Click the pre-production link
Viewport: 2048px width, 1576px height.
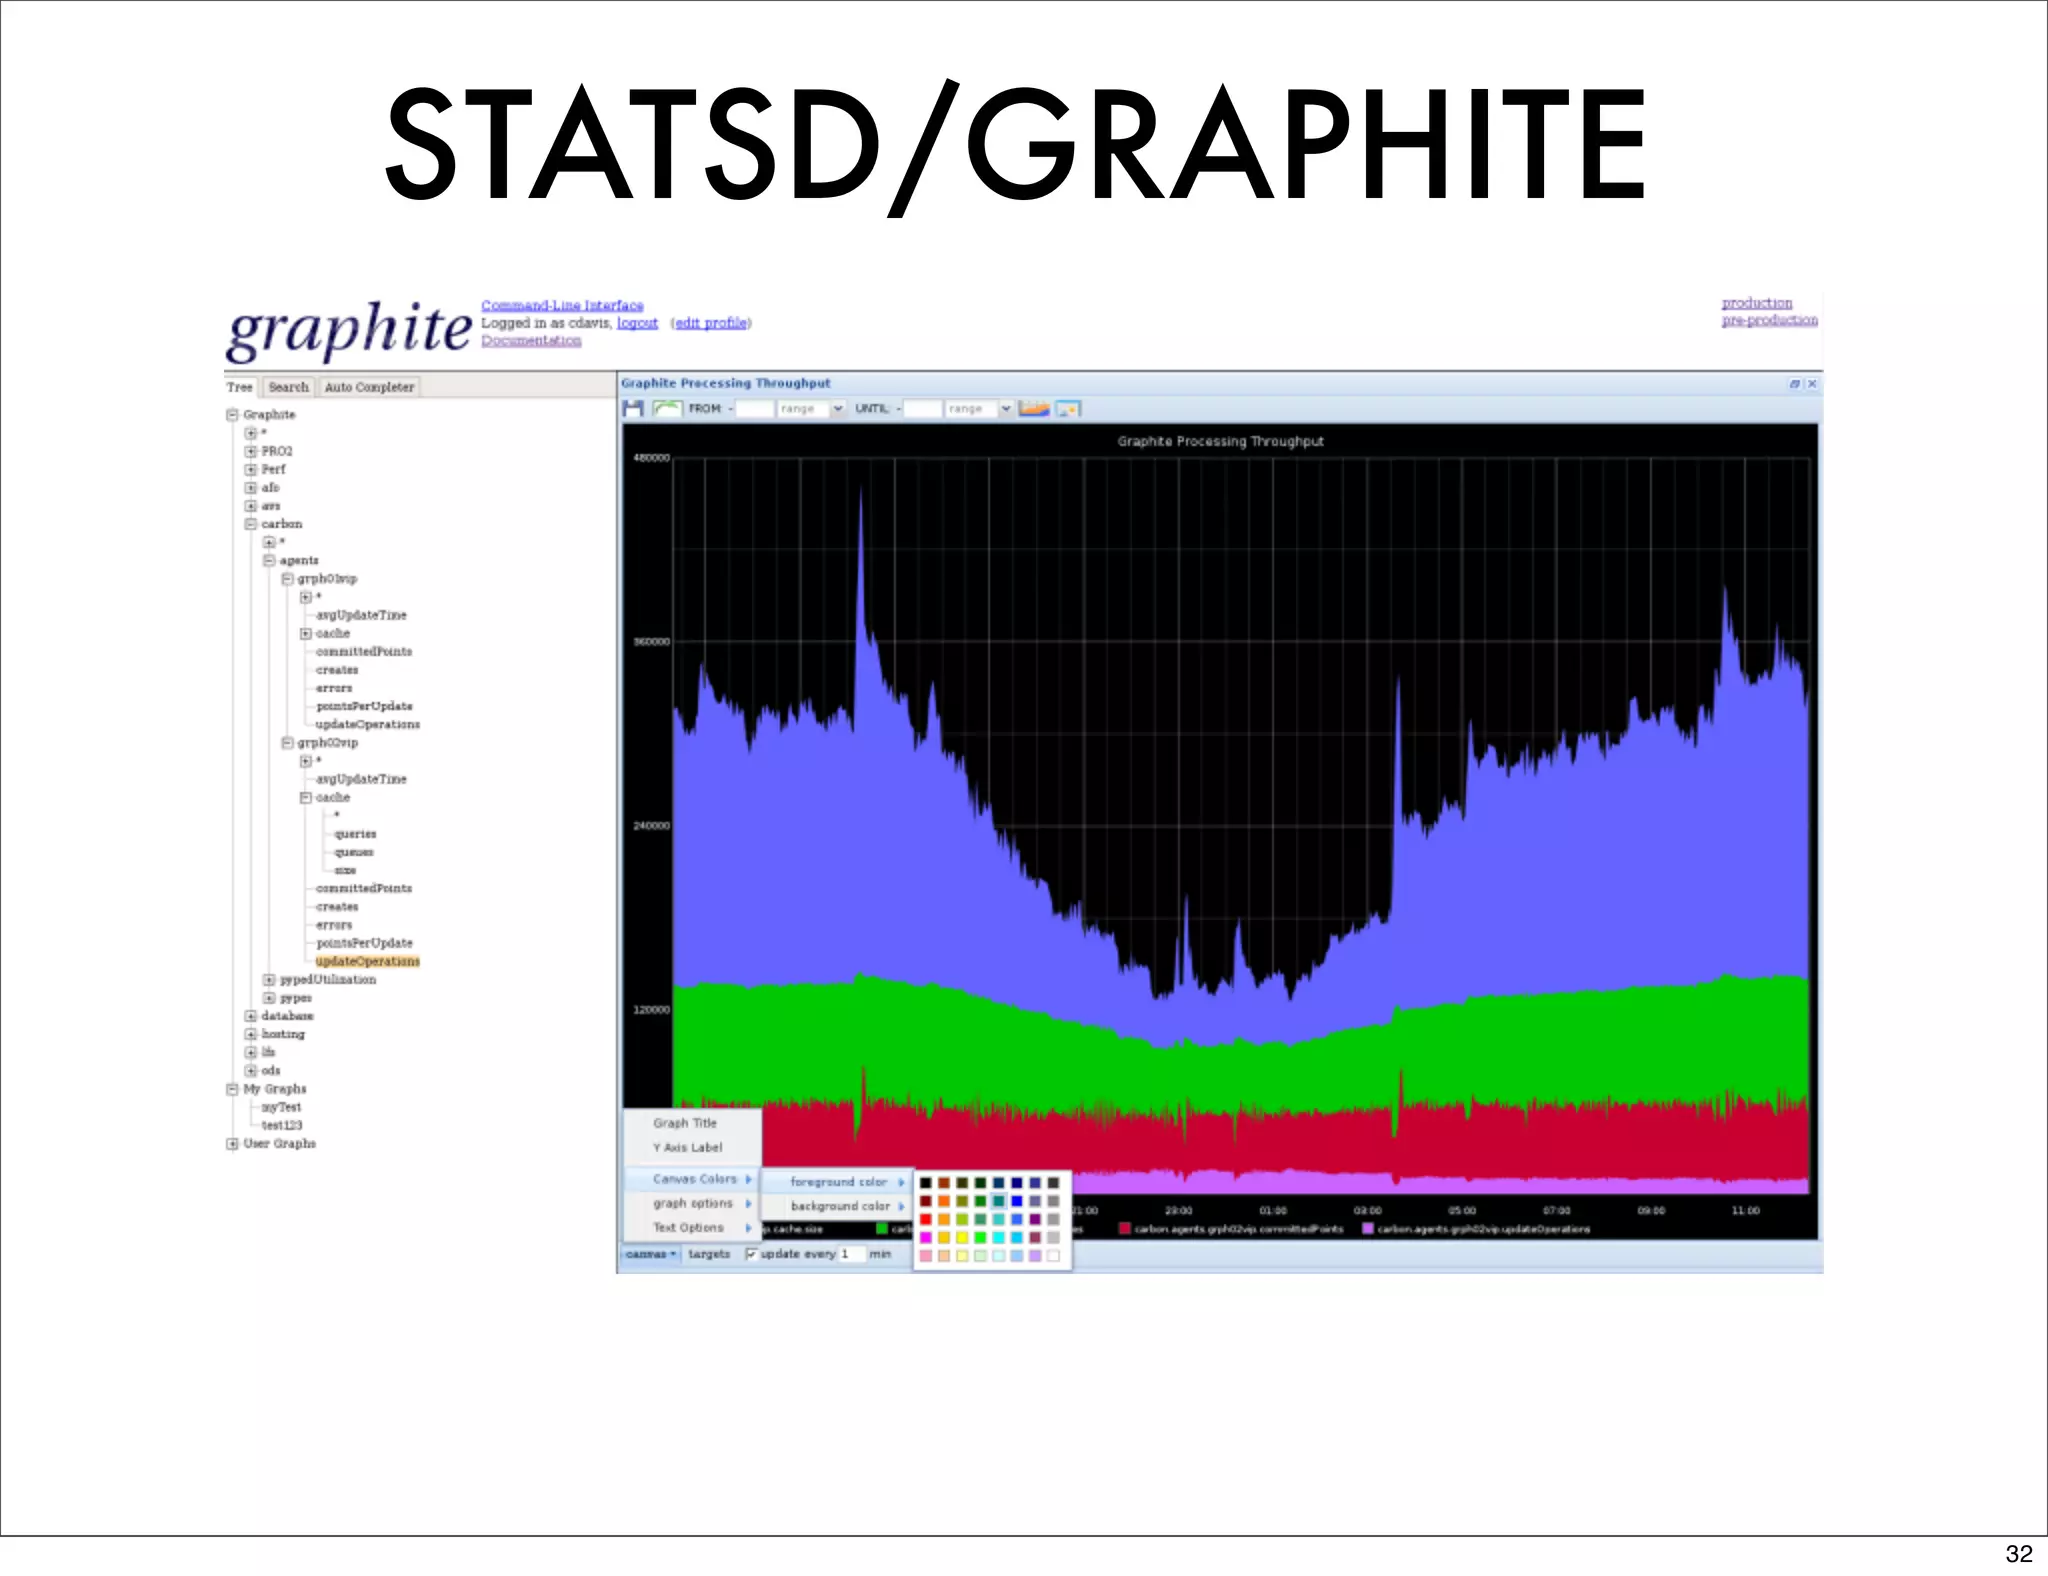click(x=1769, y=320)
